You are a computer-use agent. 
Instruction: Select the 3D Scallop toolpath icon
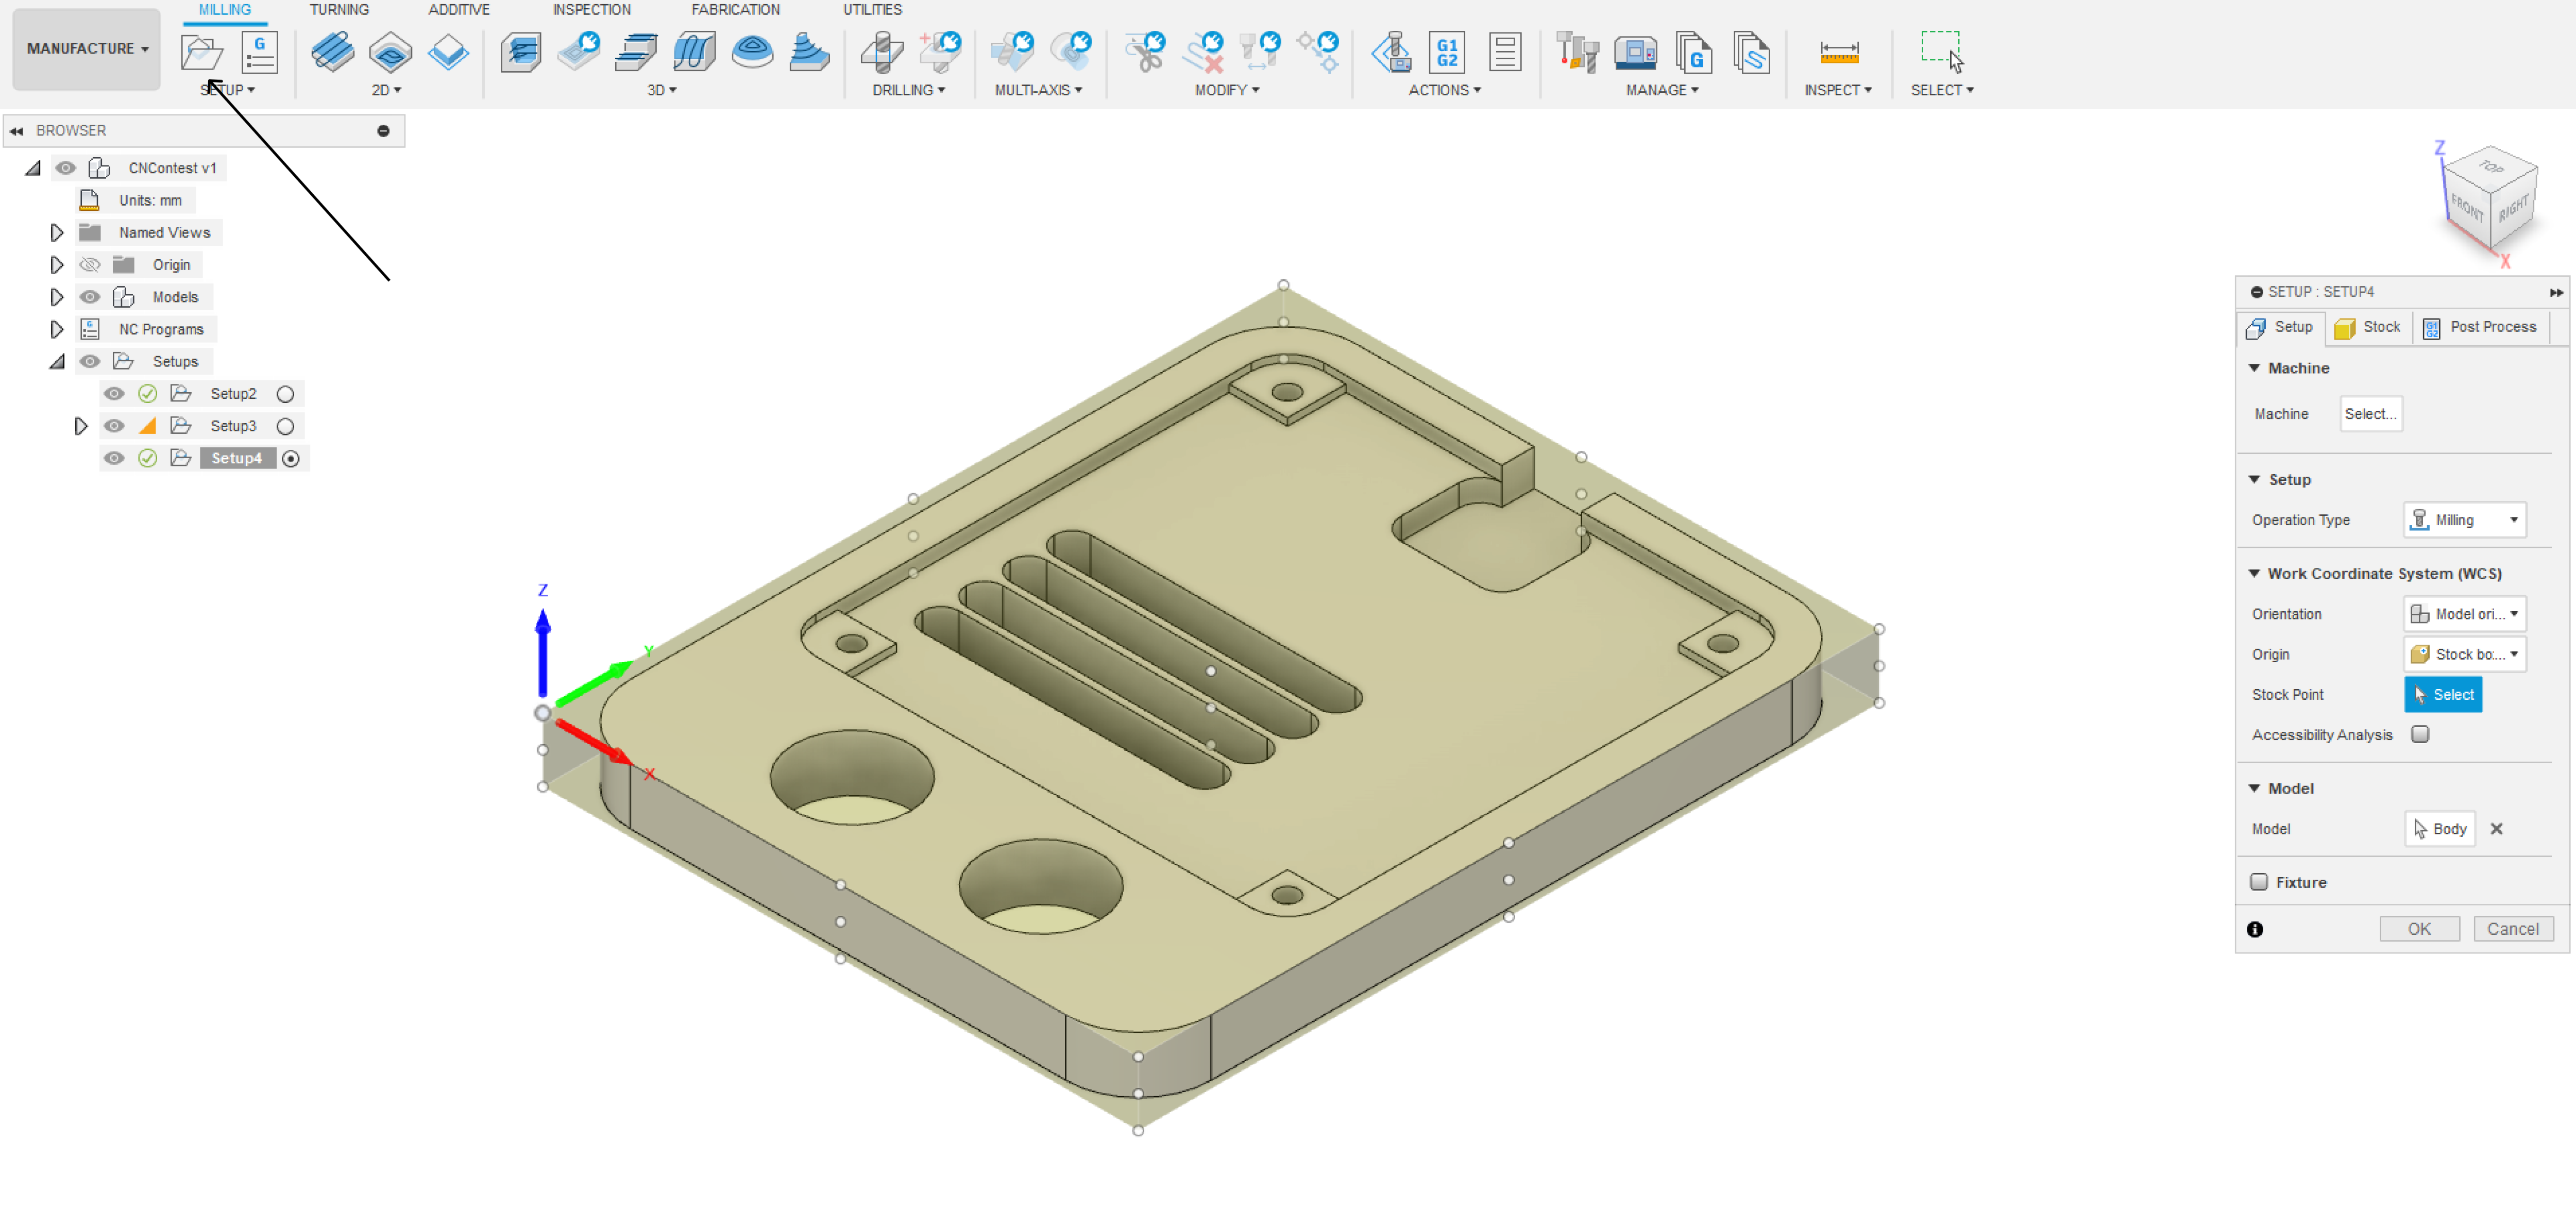pyautogui.click(x=752, y=52)
